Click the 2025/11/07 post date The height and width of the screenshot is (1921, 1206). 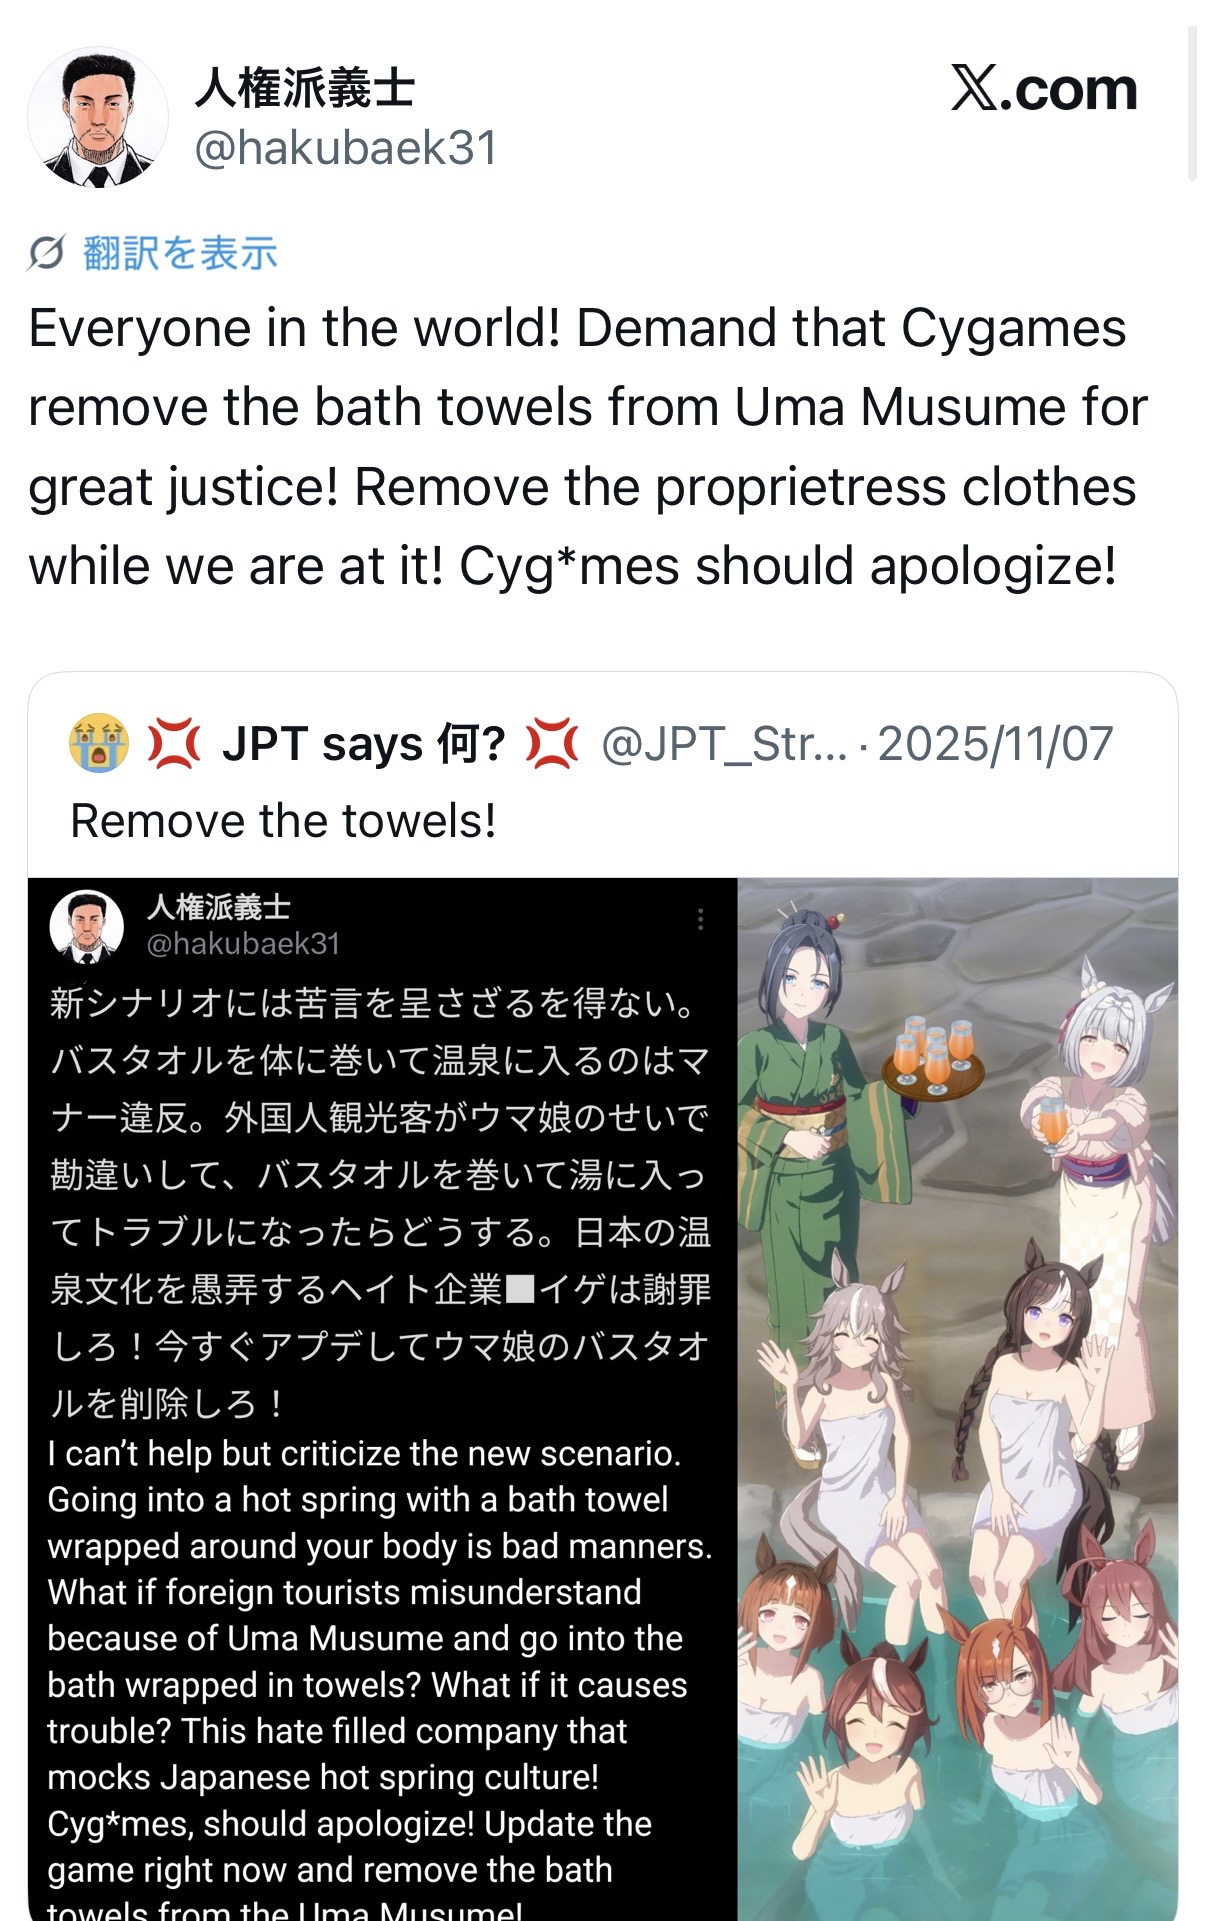point(995,743)
